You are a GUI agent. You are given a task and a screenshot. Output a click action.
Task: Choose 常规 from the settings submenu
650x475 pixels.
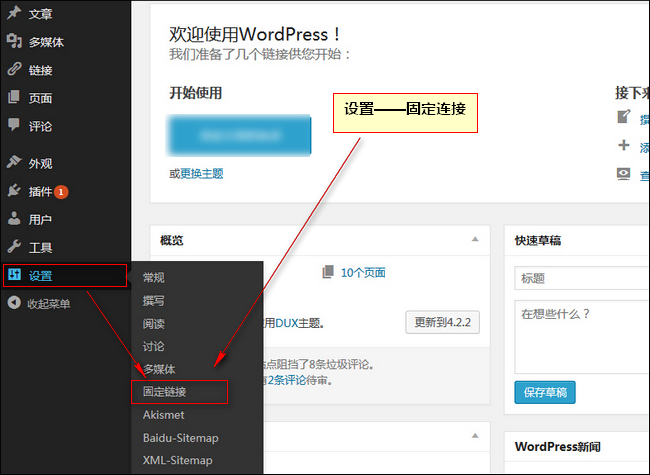[154, 277]
